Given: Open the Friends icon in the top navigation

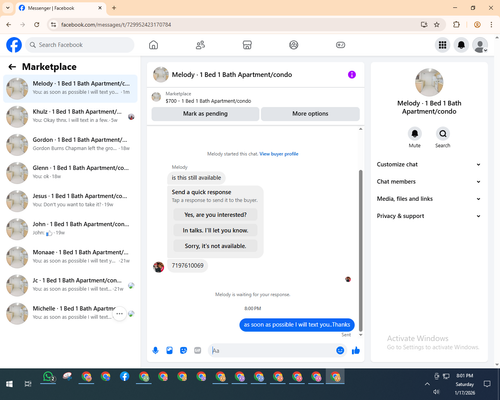Looking at the screenshot, I should [x=200, y=45].
